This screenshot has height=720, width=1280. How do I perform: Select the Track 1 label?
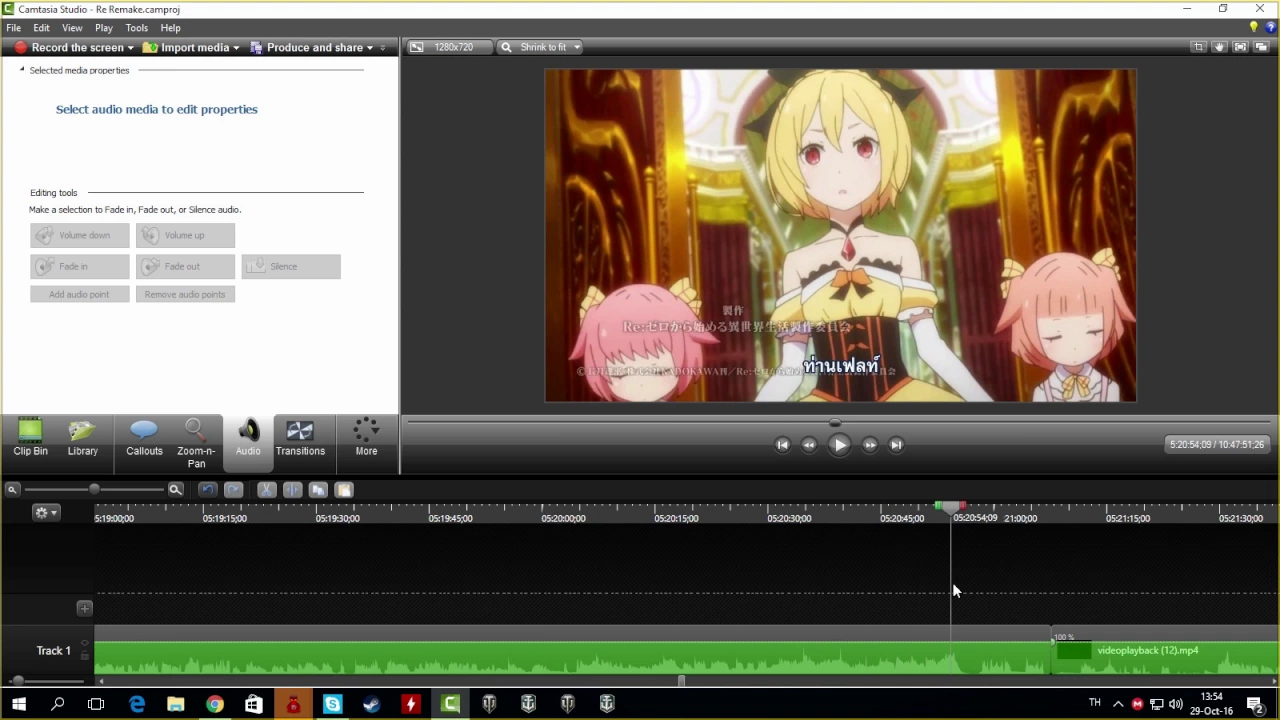coord(54,651)
